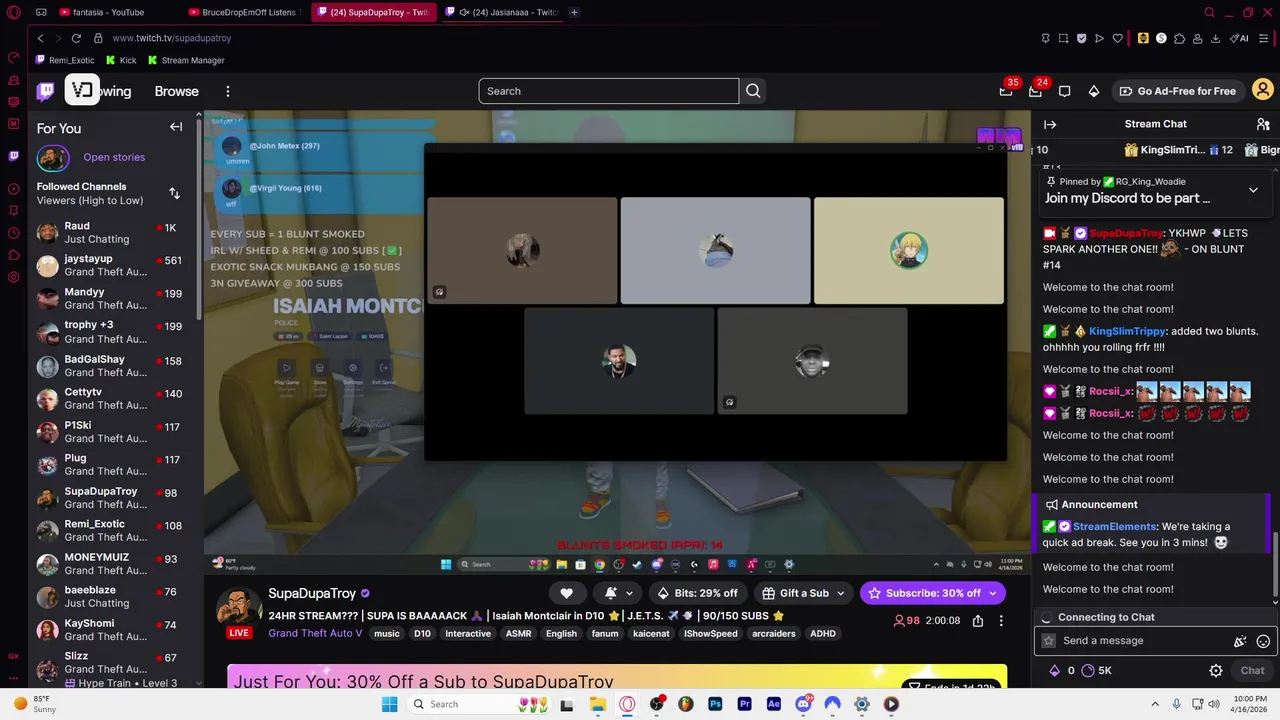Open the emote picker in chat input
The width and height of the screenshot is (1280, 720).
click(x=1263, y=641)
